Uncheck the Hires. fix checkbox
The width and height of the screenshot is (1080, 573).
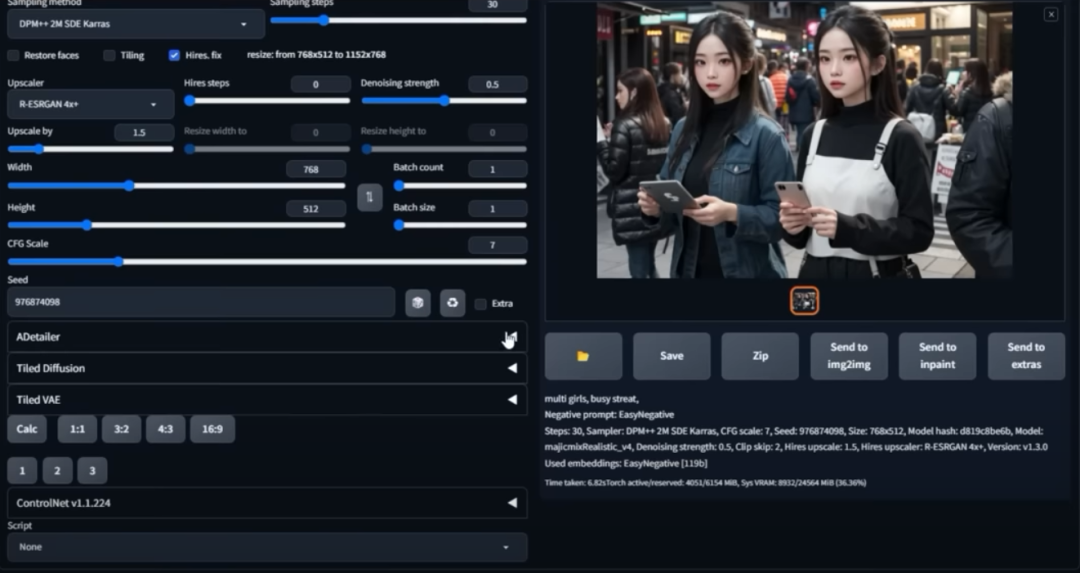[174, 55]
